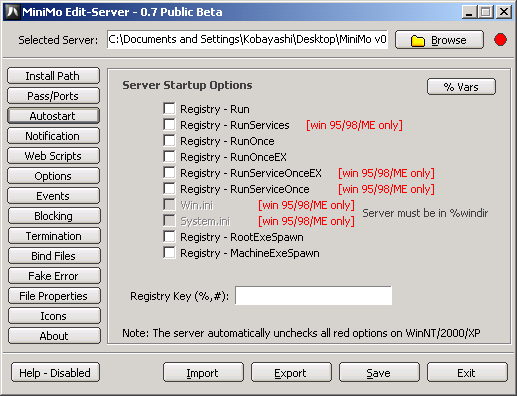Open the Bind Files section
Image resolution: width=517 pixels, height=396 pixels.
(x=54, y=256)
